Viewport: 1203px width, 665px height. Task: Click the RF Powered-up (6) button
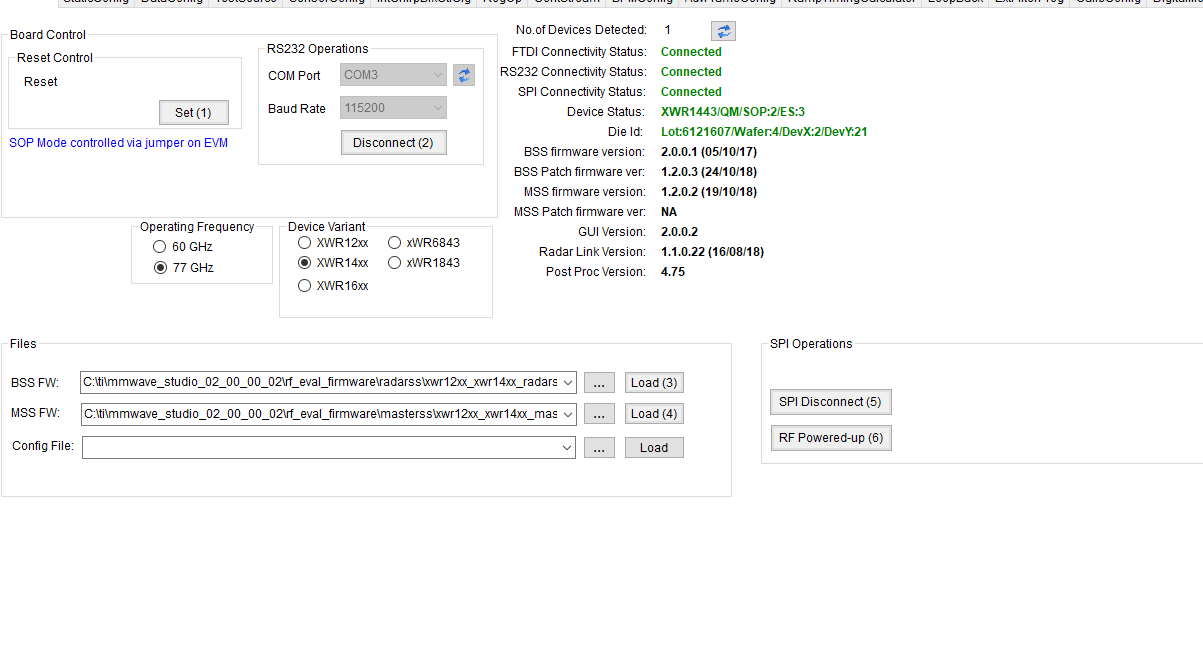[x=831, y=437]
